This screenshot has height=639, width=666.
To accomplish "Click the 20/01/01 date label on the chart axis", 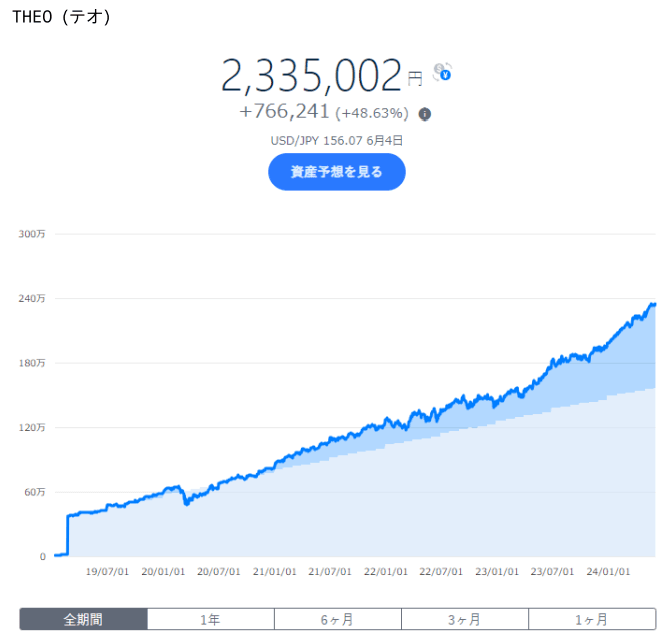I will click(x=163, y=573).
